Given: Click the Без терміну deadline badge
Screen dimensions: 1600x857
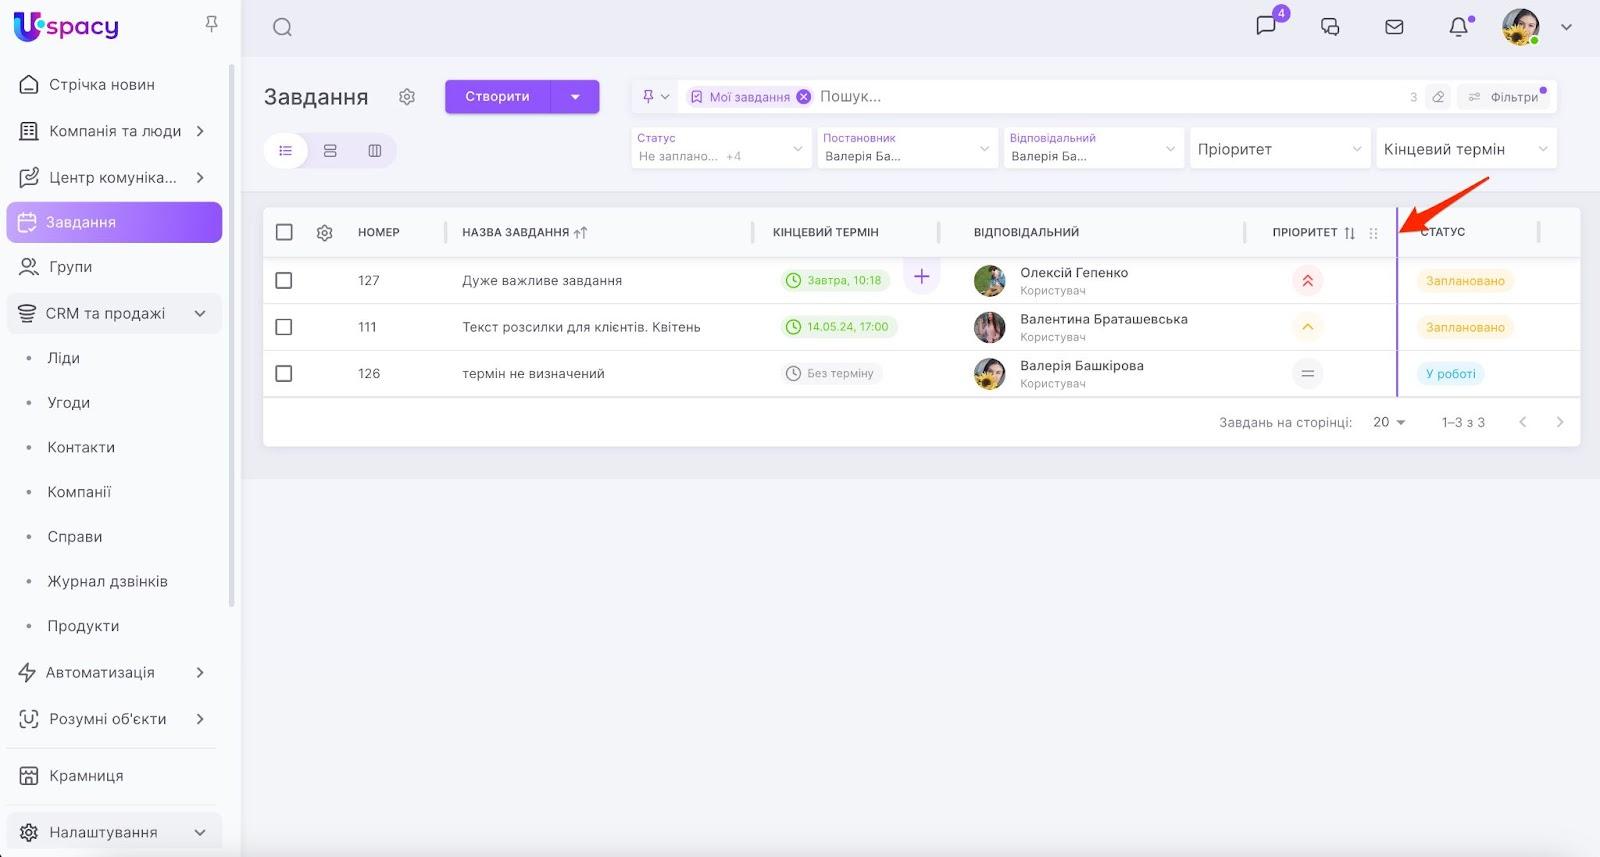Looking at the screenshot, I should 831,374.
